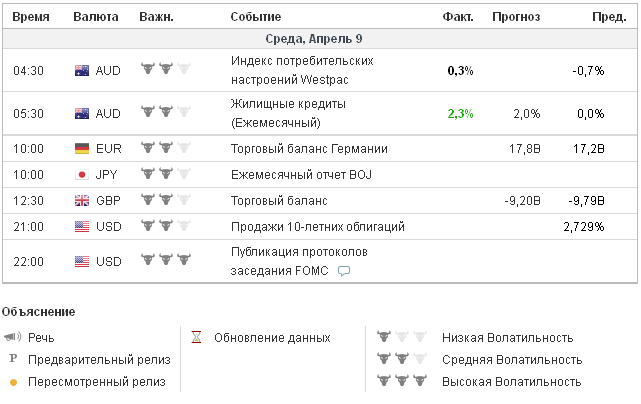This screenshot has width=641, height=404.
Task: Click the Время column header
Action: (30, 17)
